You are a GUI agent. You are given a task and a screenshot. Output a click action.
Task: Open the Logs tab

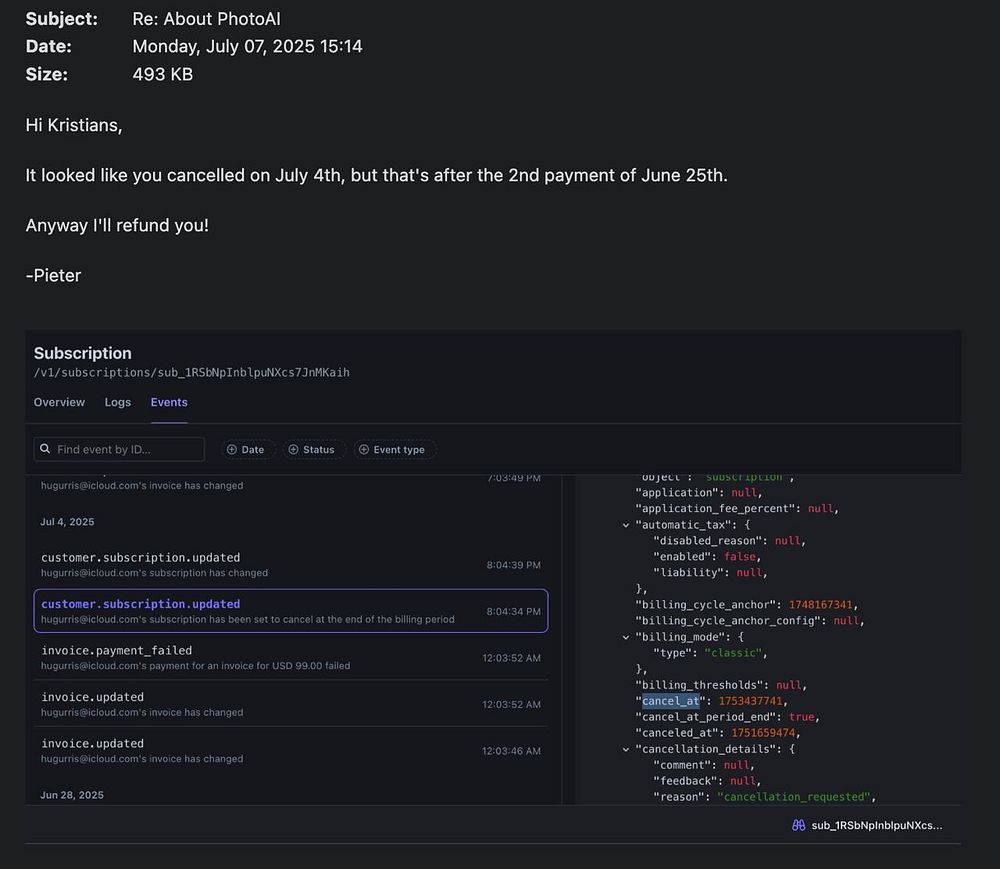(x=118, y=402)
